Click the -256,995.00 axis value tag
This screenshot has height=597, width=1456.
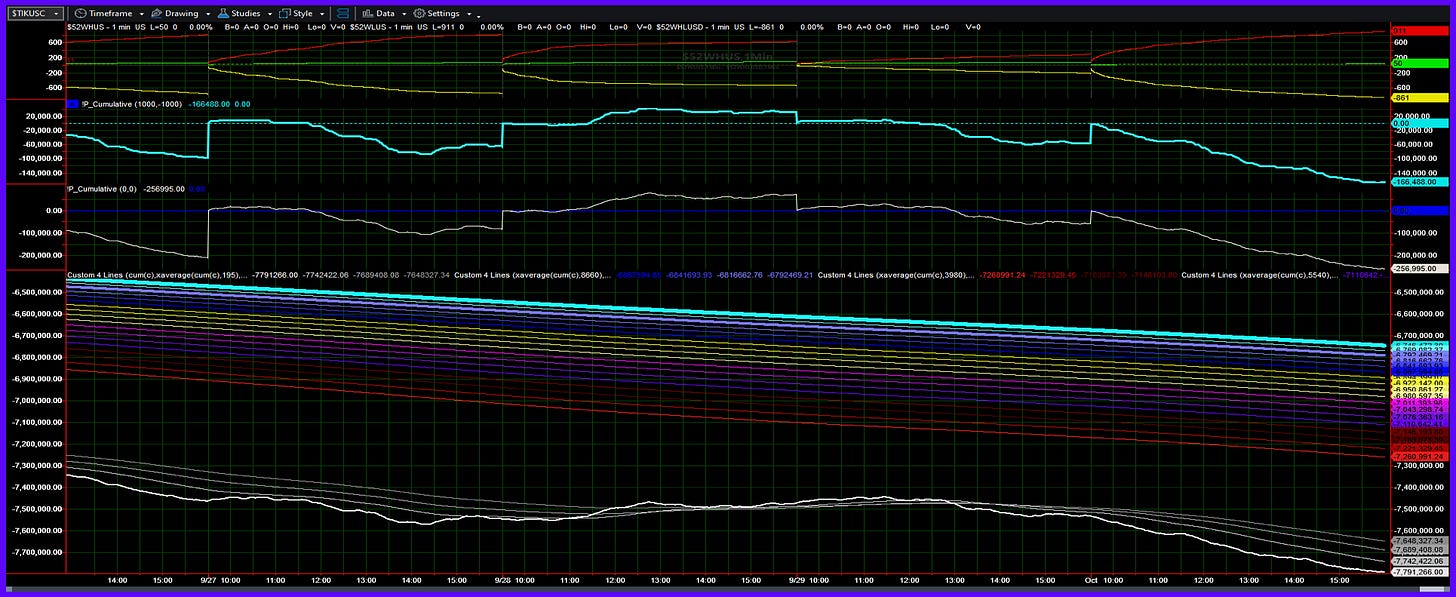[x=1419, y=268]
